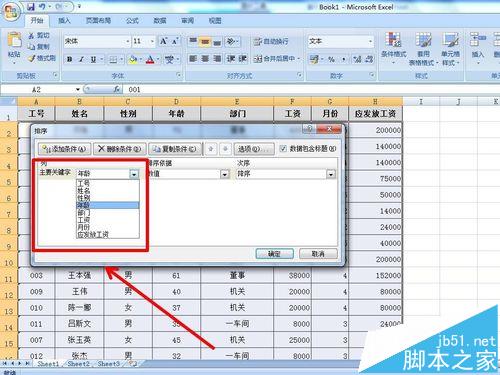
Task: Click font color A swatch
Action: (150, 59)
